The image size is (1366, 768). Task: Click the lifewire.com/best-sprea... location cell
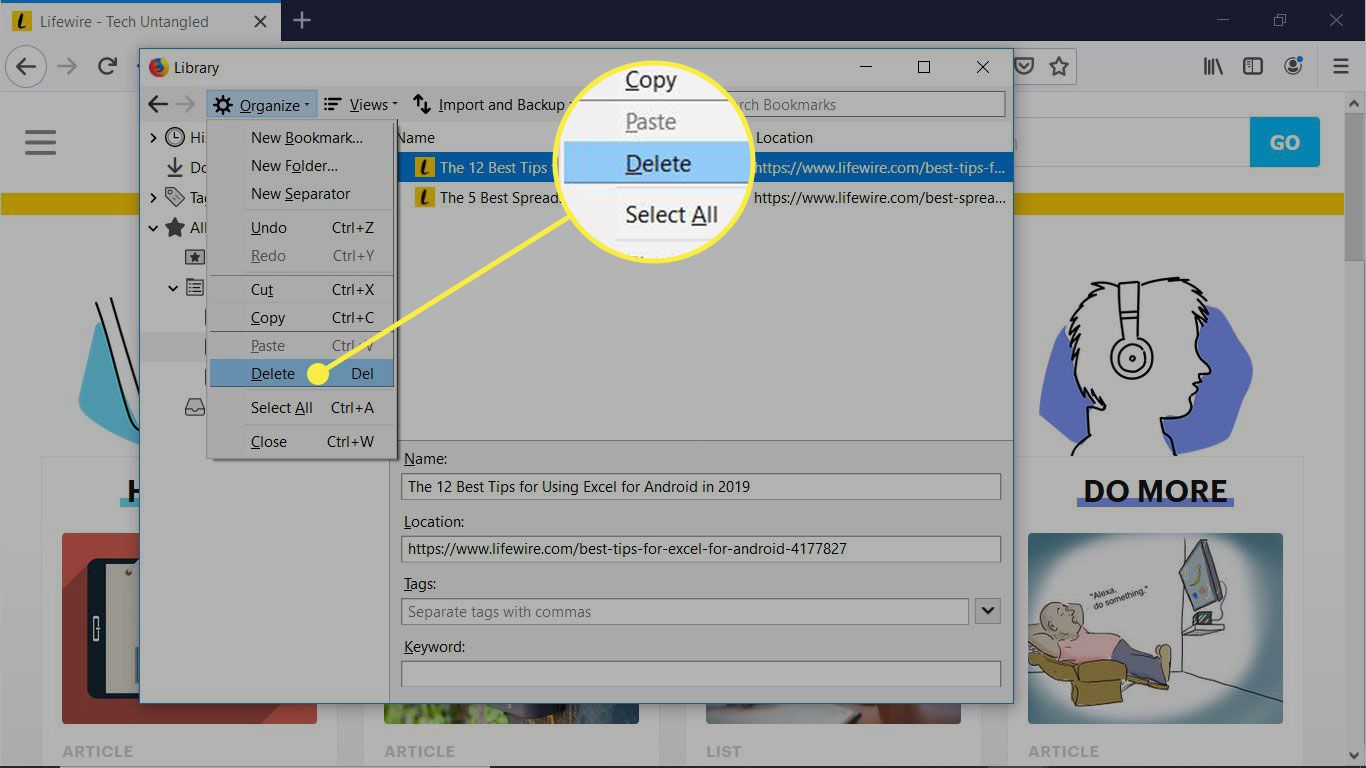[880, 198]
